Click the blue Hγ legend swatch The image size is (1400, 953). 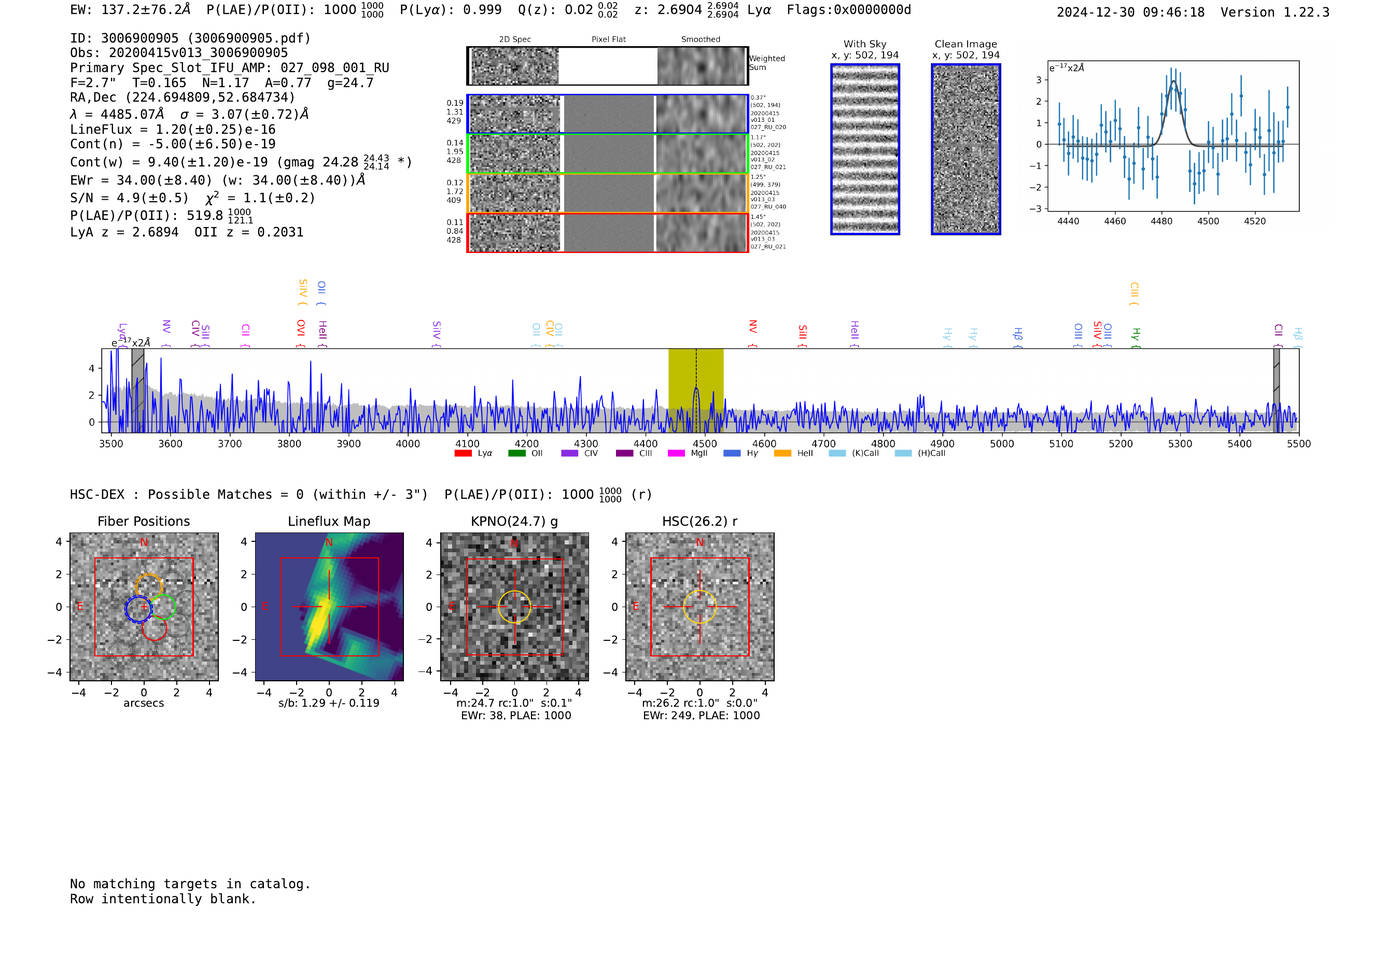[x=732, y=454]
